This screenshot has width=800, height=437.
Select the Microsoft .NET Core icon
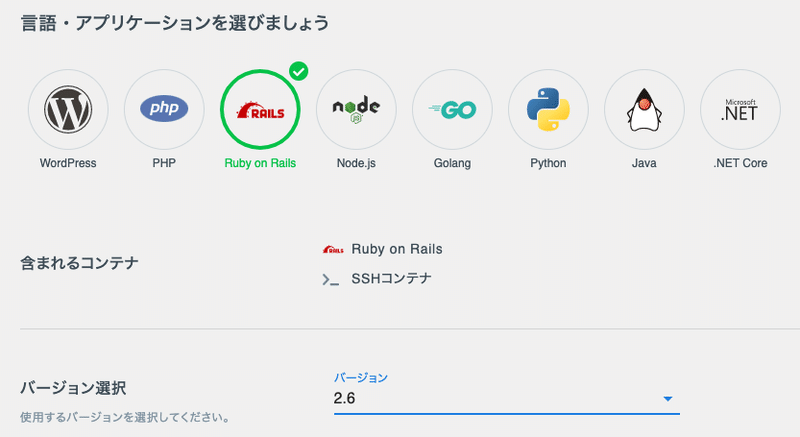tap(740, 110)
